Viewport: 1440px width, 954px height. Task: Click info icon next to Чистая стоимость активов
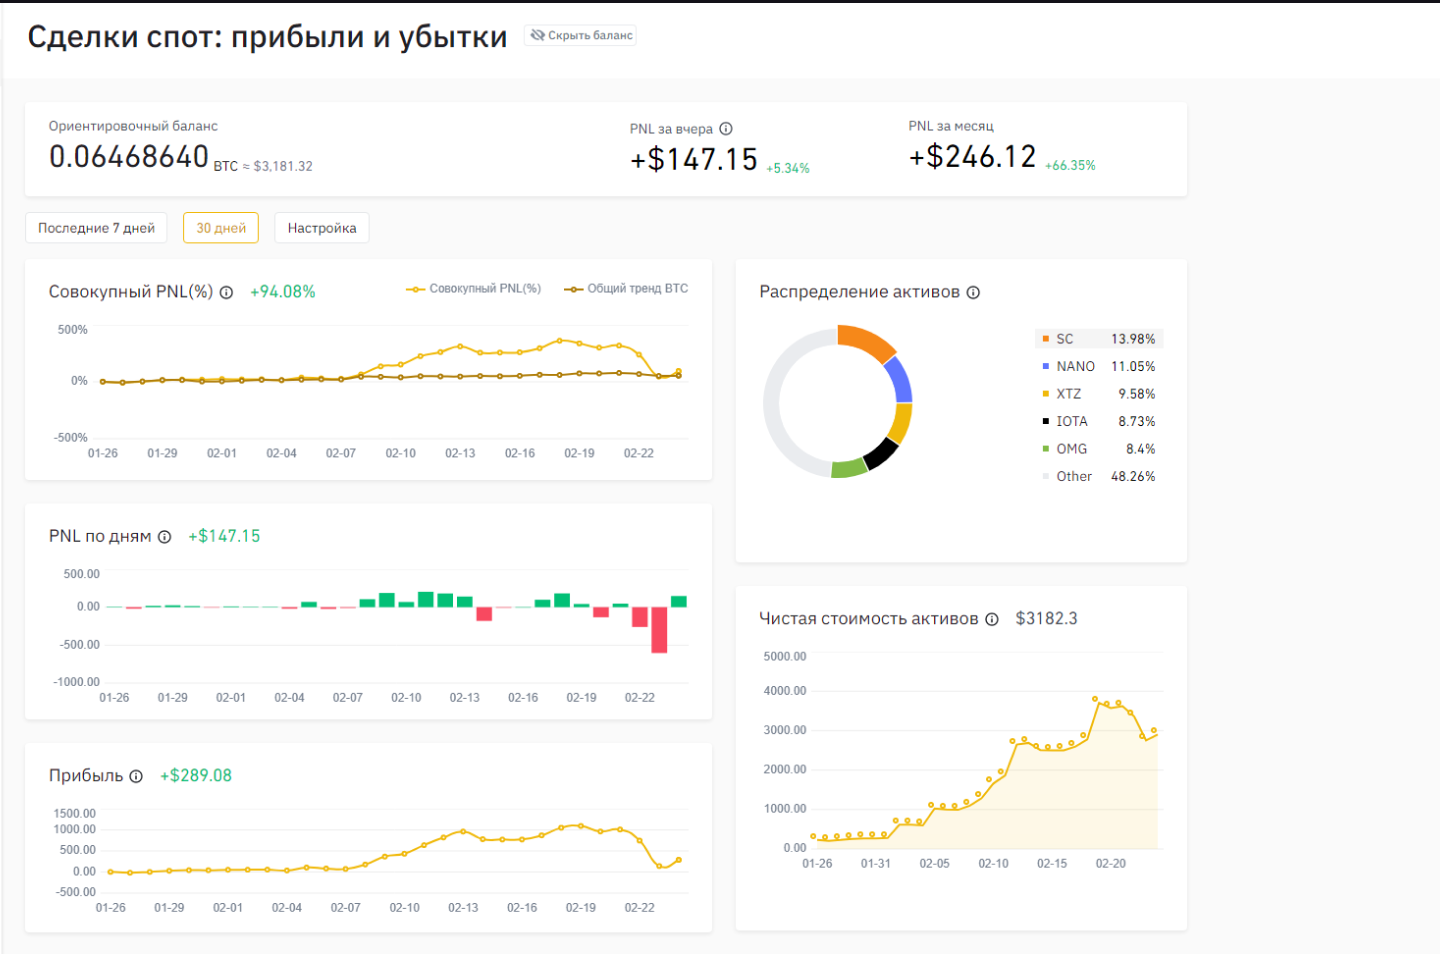(992, 619)
